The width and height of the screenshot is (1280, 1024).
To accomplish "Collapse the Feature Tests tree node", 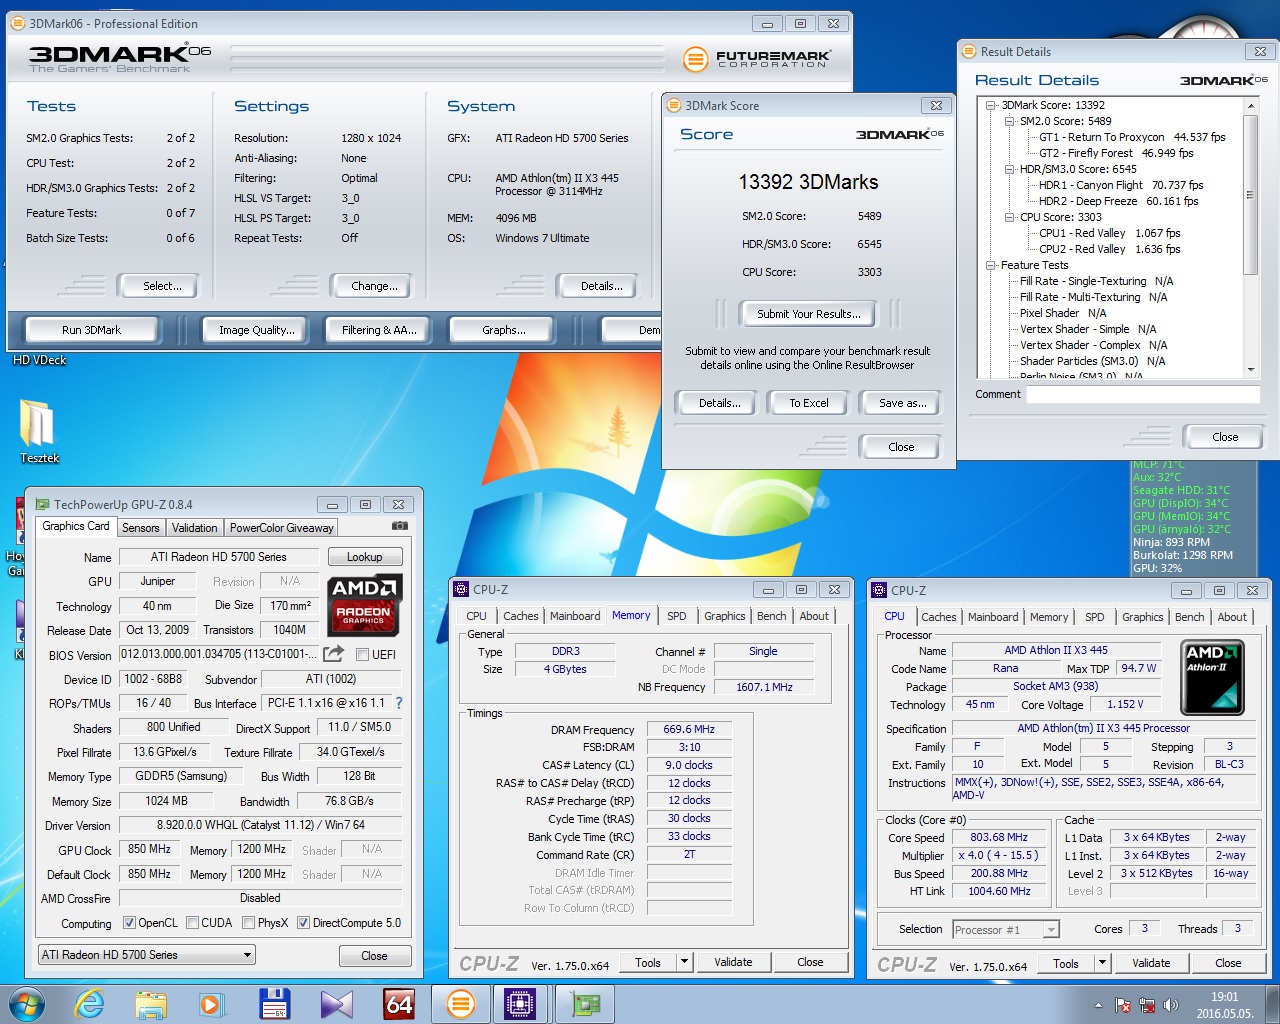I will tap(991, 265).
